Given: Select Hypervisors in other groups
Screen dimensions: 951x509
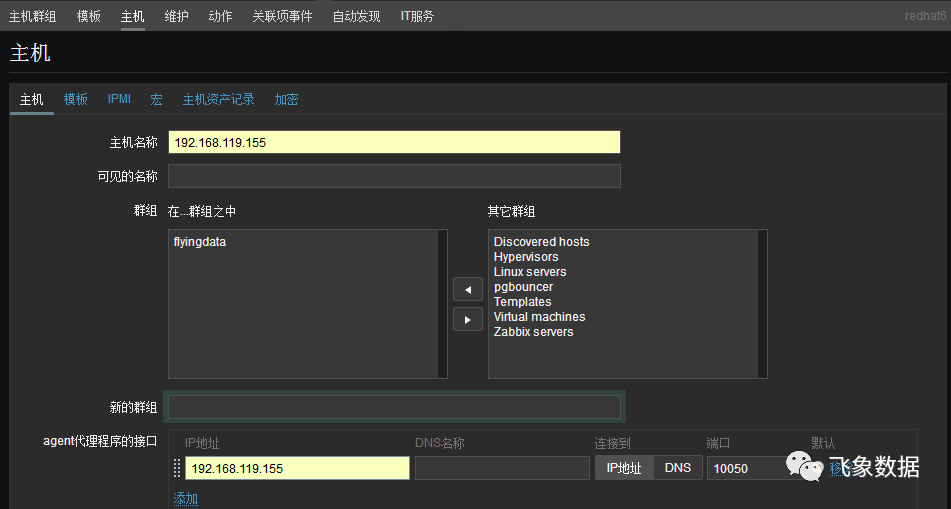Looking at the screenshot, I should (x=526, y=257).
